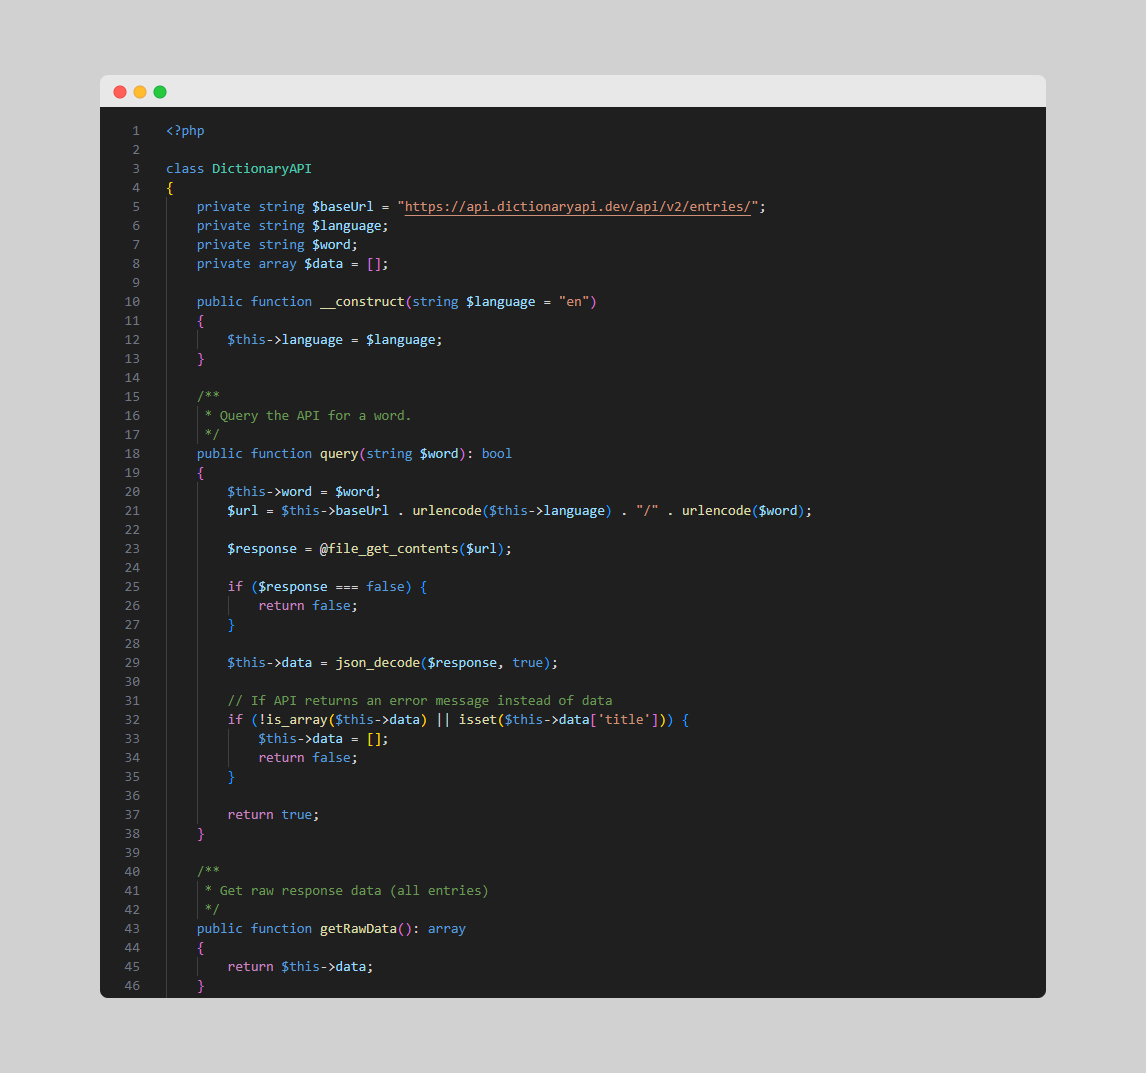Open the dictionaryapi.dev URL link
Viewport: 1146px width, 1073px height.
tap(577, 207)
